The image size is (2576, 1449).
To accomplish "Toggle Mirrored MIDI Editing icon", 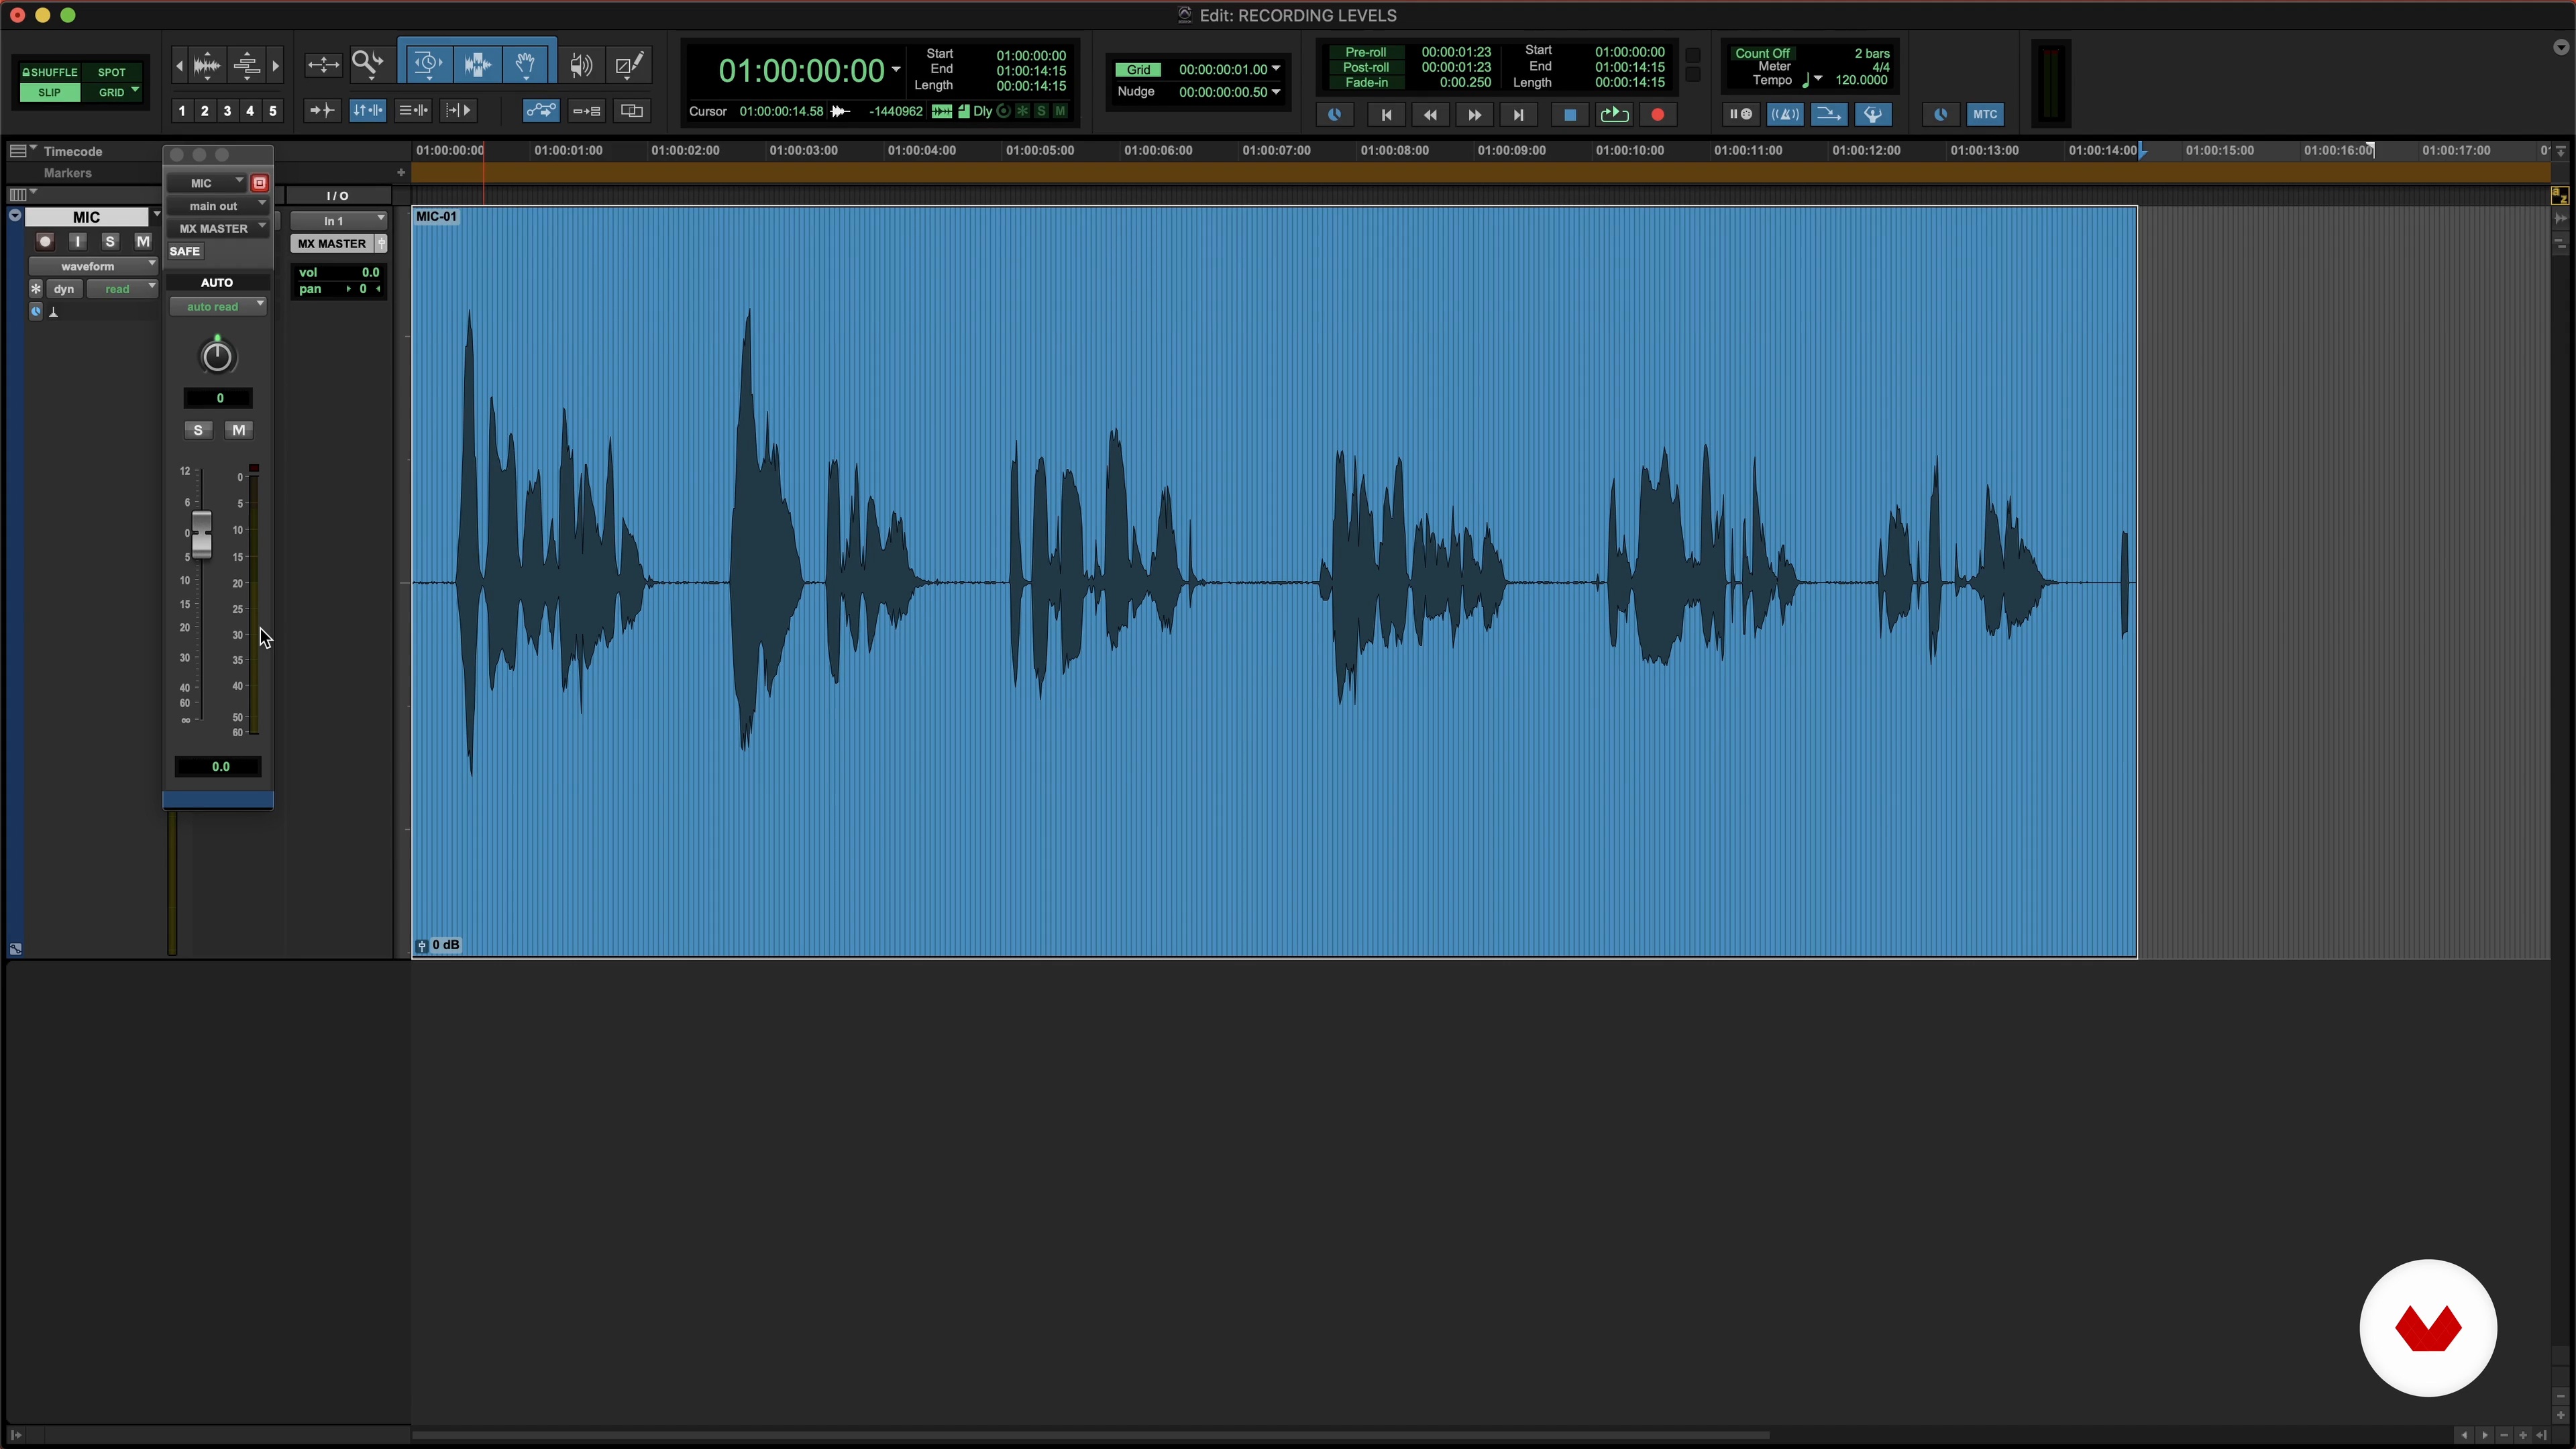I will coord(586,110).
